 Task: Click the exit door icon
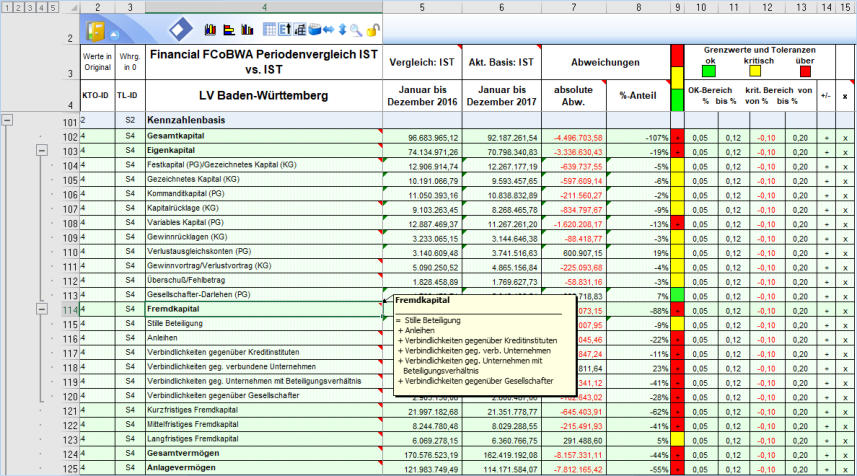(x=97, y=30)
